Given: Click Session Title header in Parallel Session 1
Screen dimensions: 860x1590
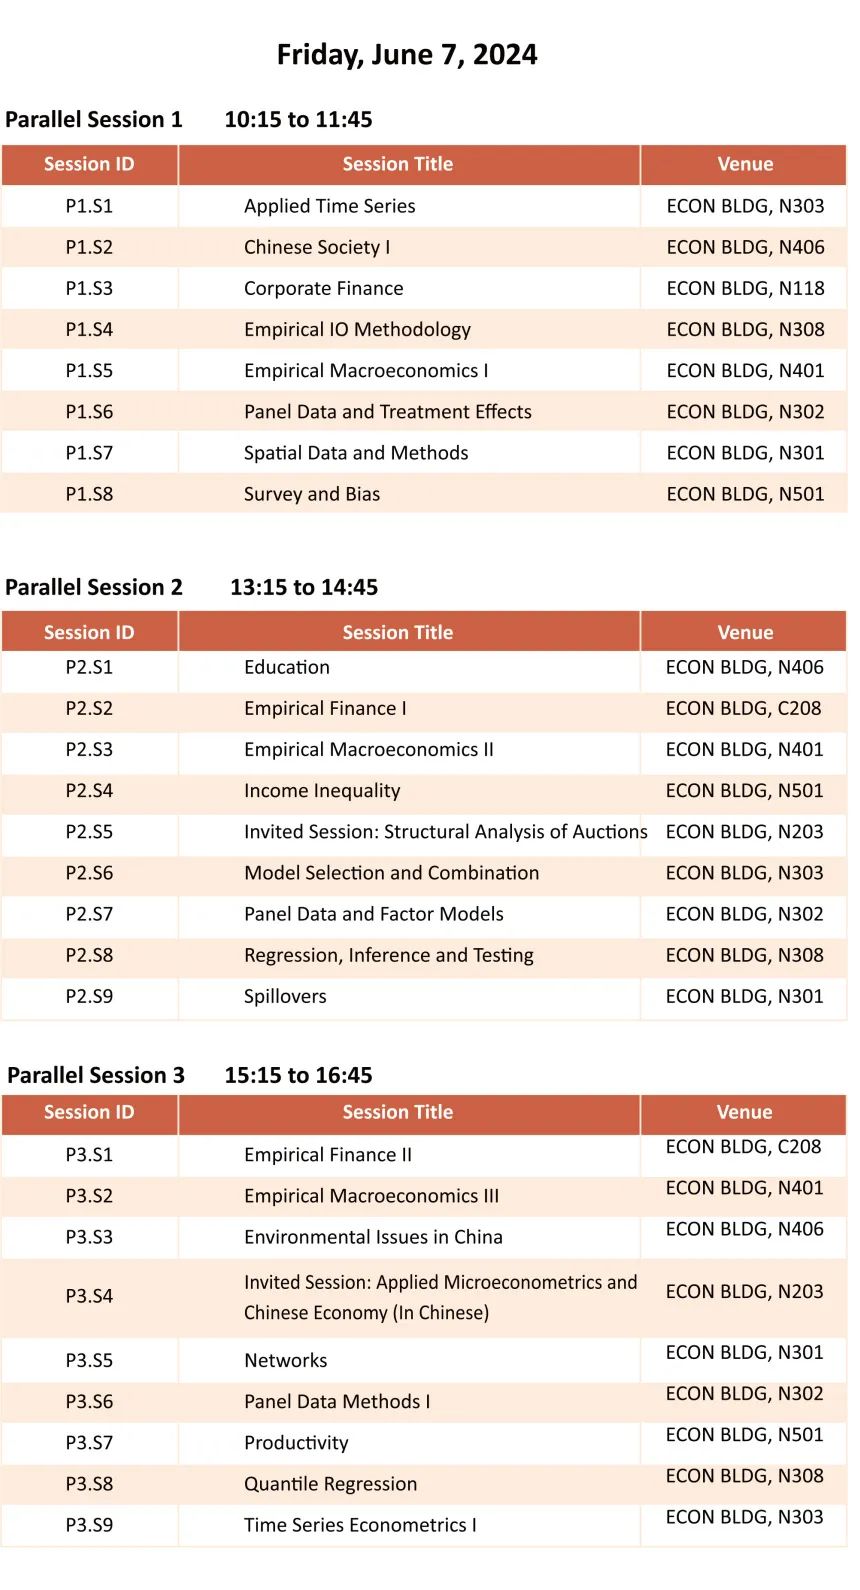Looking at the screenshot, I should (397, 164).
